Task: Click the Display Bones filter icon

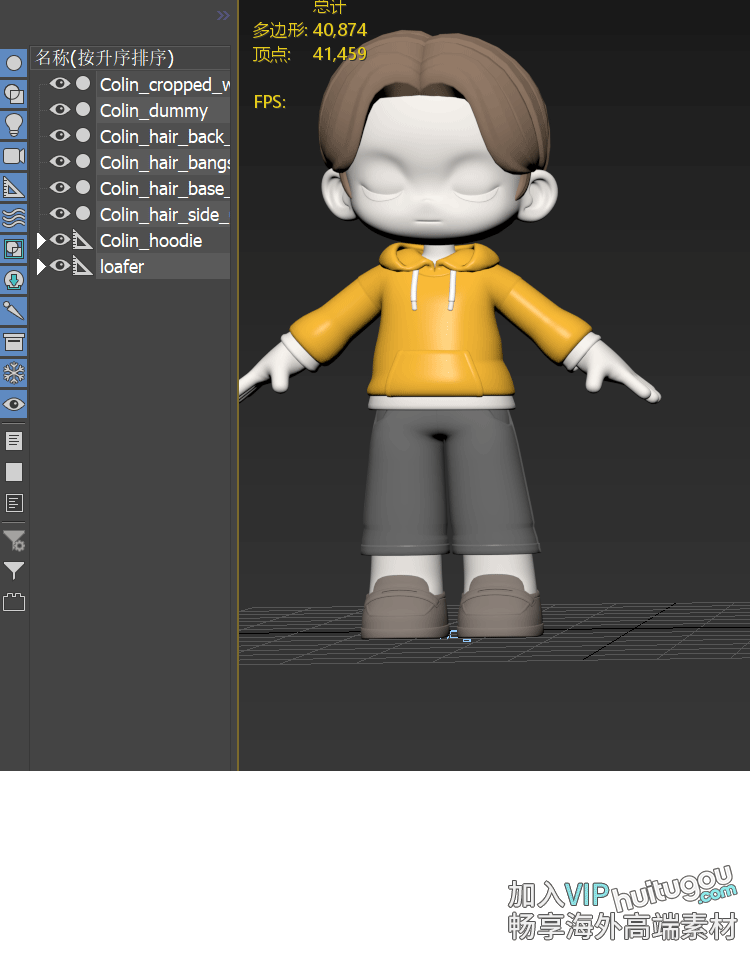Action: coord(14,311)
